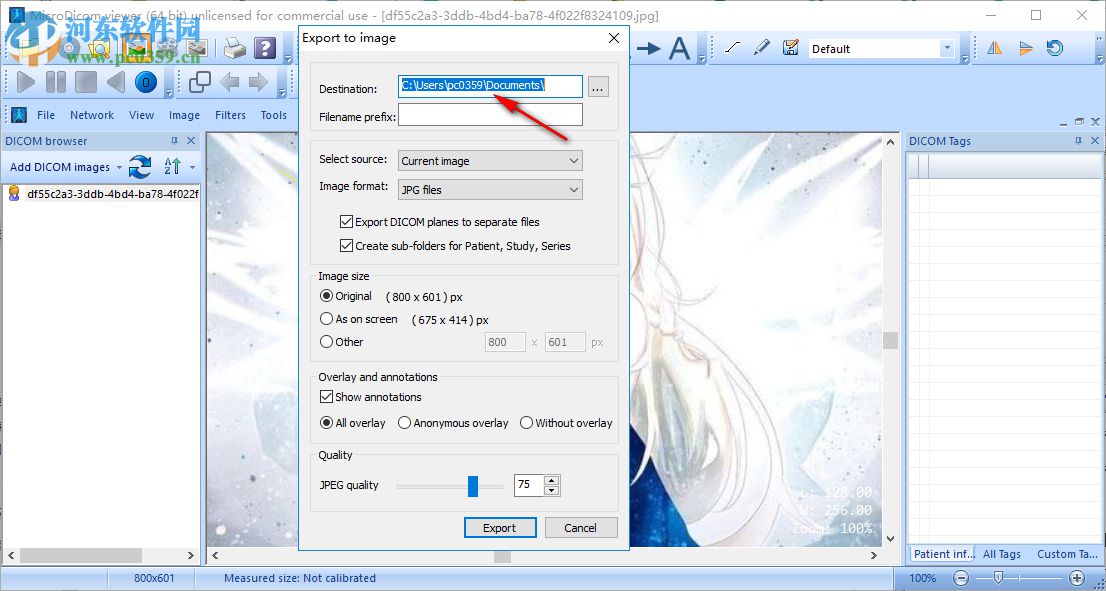The height and width of the screenshot is (591, 1106).
Task: Click the overlapping windows icon
Action: pyautogui.click(x=200, y=83)
